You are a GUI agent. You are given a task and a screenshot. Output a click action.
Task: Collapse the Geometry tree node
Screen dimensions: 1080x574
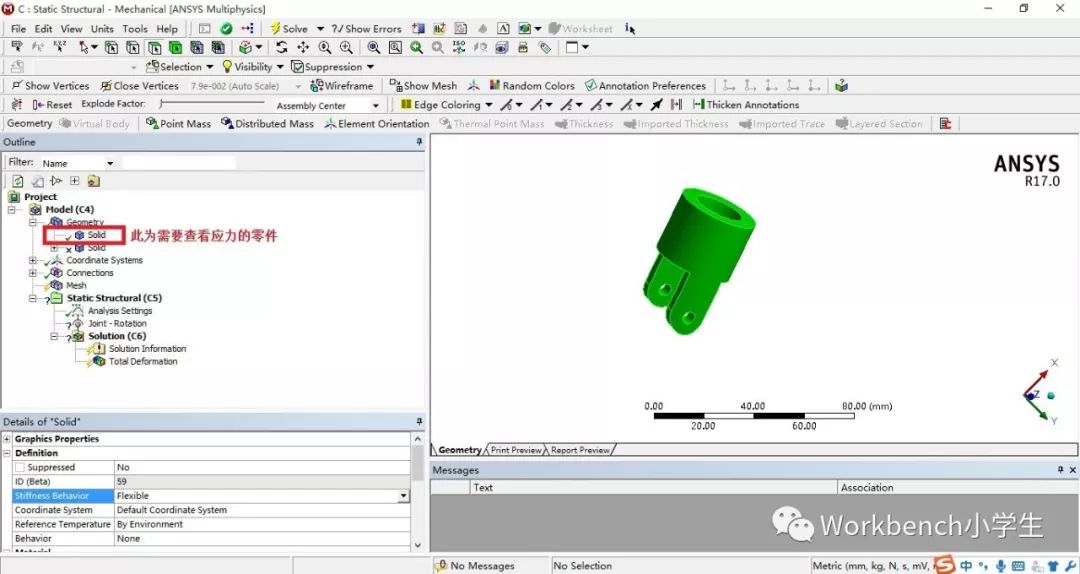point(32,223)
